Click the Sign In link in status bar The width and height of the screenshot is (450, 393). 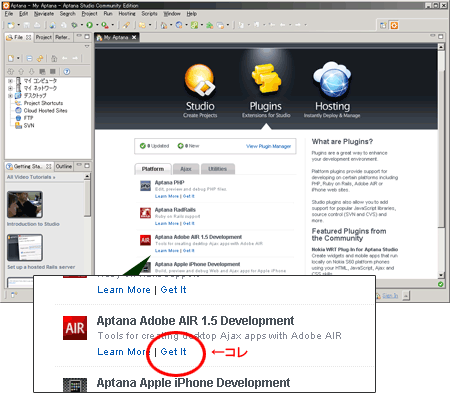[390, 296]
